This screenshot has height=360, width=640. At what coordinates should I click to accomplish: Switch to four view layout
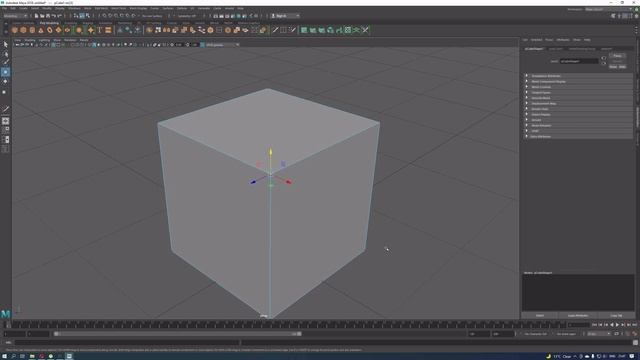(x=5, y=130)
